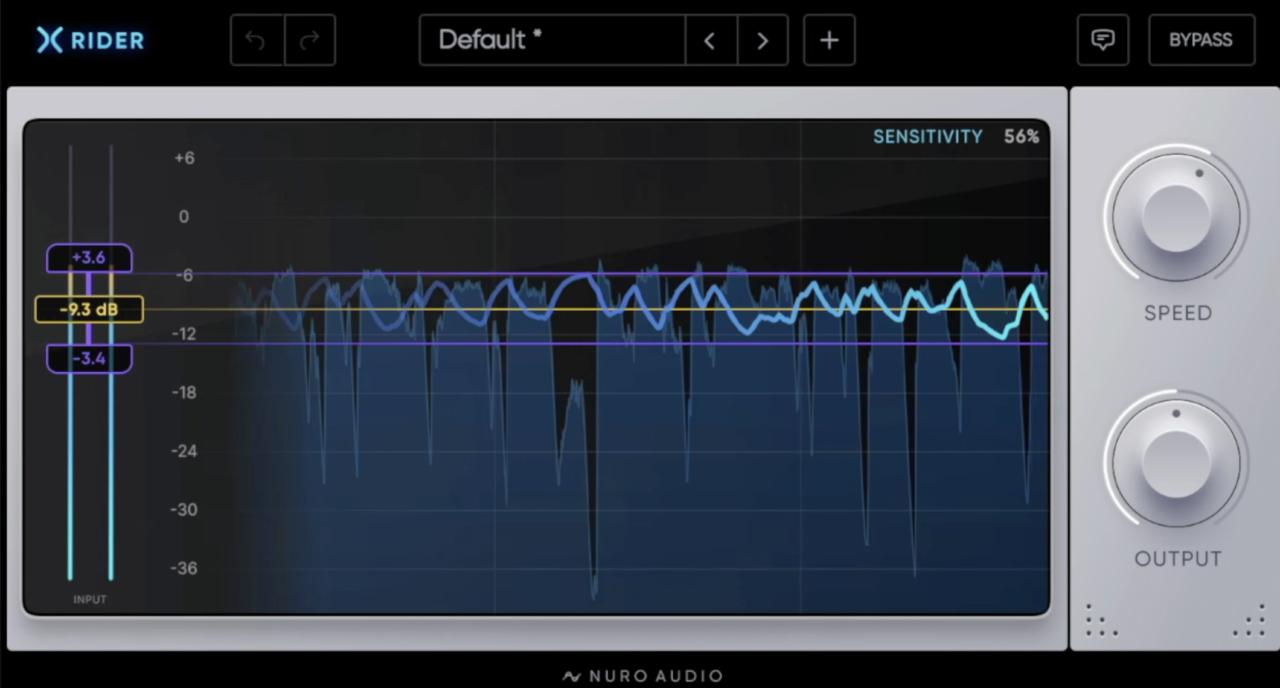Click the undo arrow button

click(x=257, y=40)
